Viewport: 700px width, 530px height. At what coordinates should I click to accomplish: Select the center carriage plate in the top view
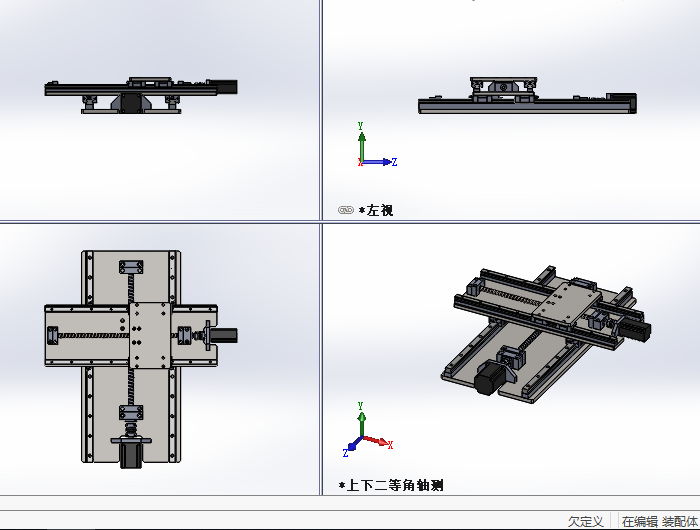(150, 335)
